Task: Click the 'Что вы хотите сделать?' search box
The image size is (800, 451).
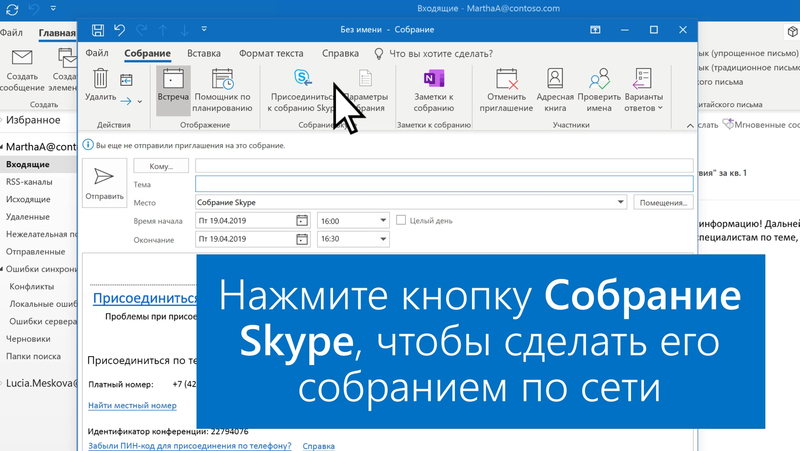Action: click(x=441, y=54)
